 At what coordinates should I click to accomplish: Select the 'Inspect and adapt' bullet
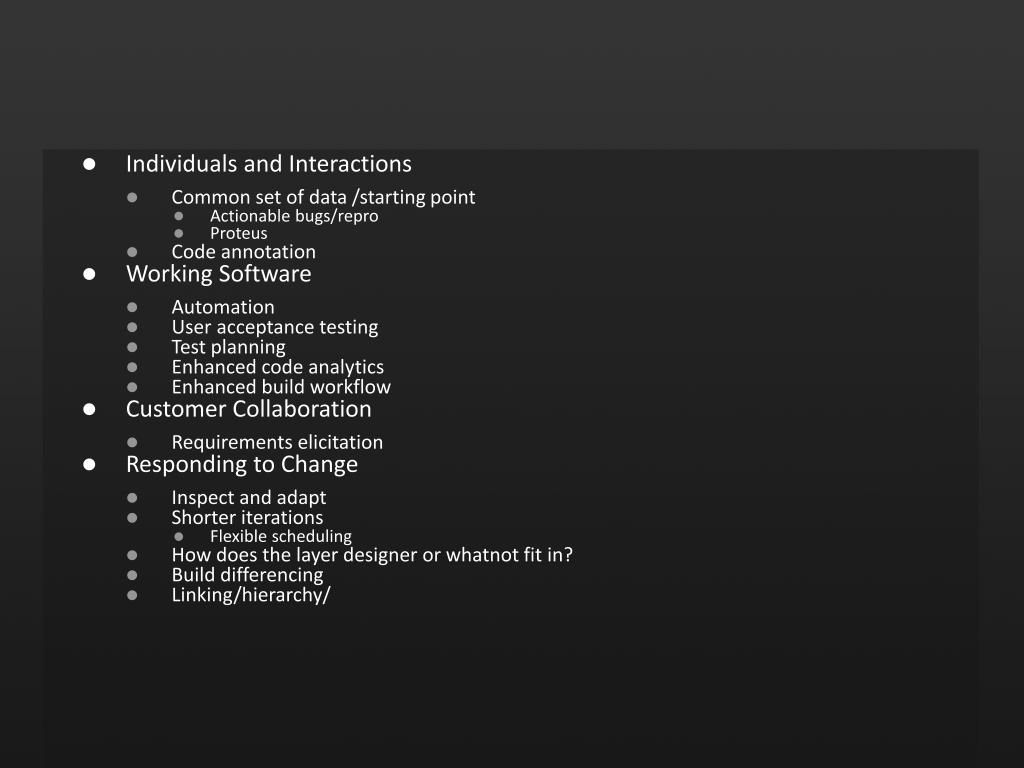(x=249, y=498)
